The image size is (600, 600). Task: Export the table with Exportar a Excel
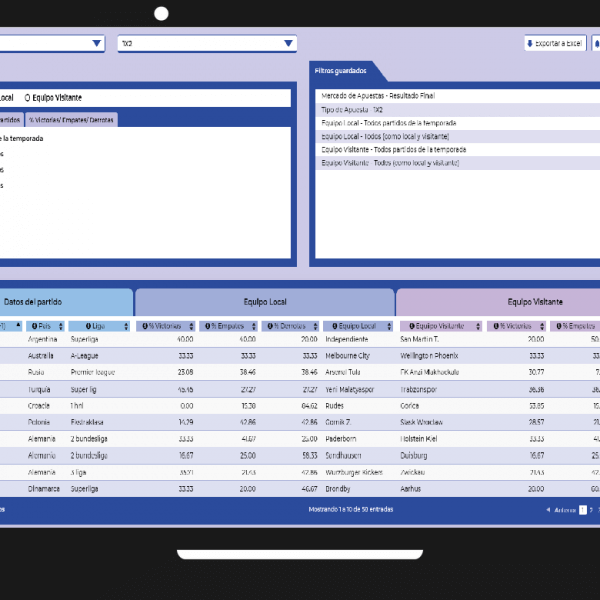tap(556, 44)
